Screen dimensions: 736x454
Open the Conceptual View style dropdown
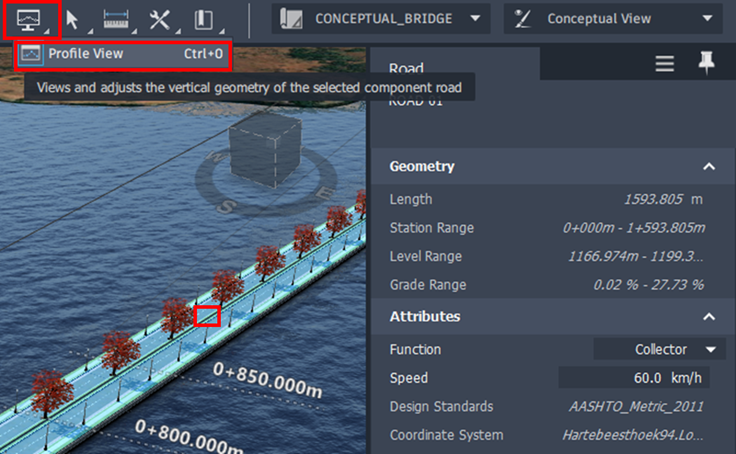(613, 19)
